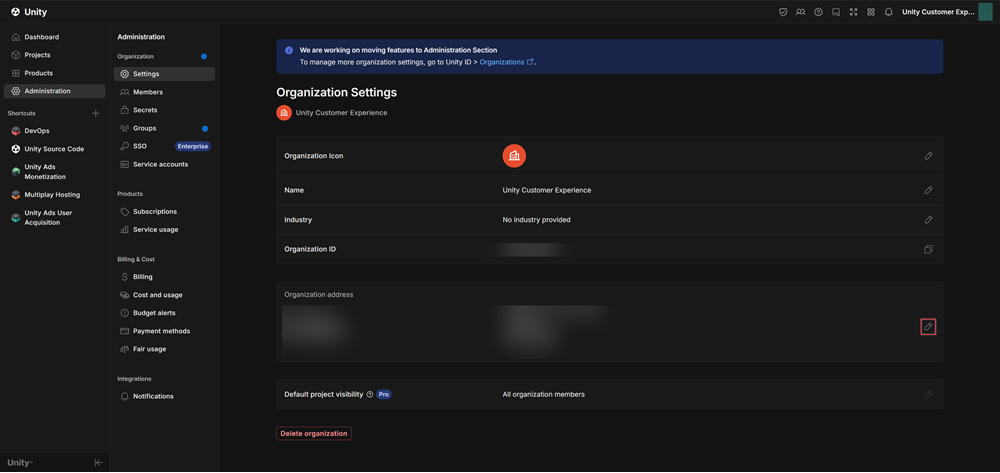Click the Pro badge next to project visibility

click(x=383, y=395)
